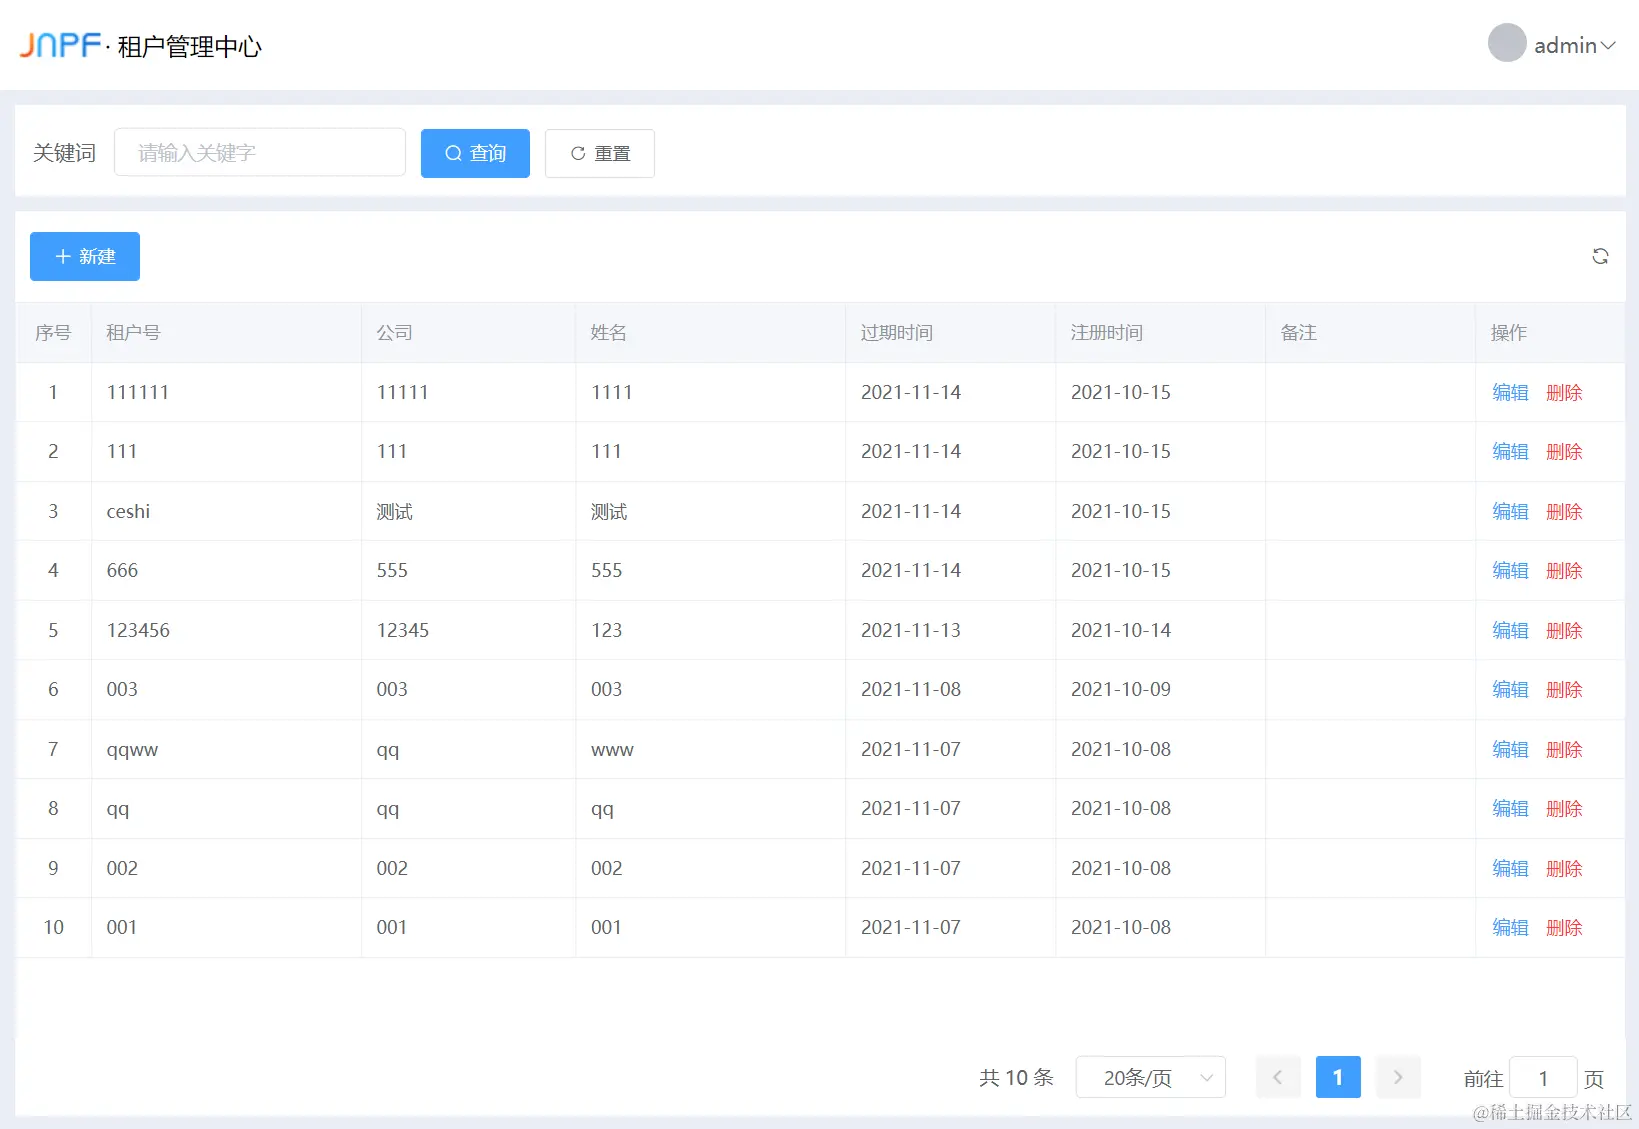
Task: Delete tenant 003 row
Action: (1564, 689)
